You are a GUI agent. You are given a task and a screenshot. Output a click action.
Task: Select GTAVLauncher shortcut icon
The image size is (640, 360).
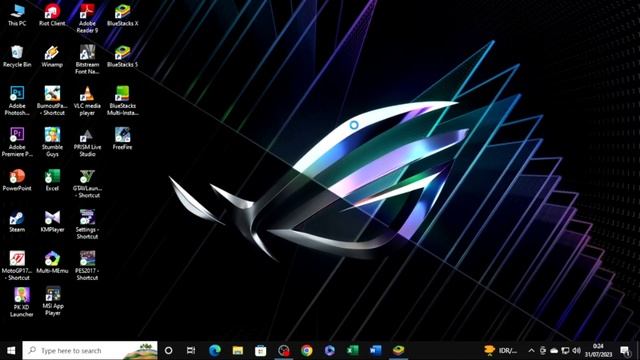(x=87, y=184)
